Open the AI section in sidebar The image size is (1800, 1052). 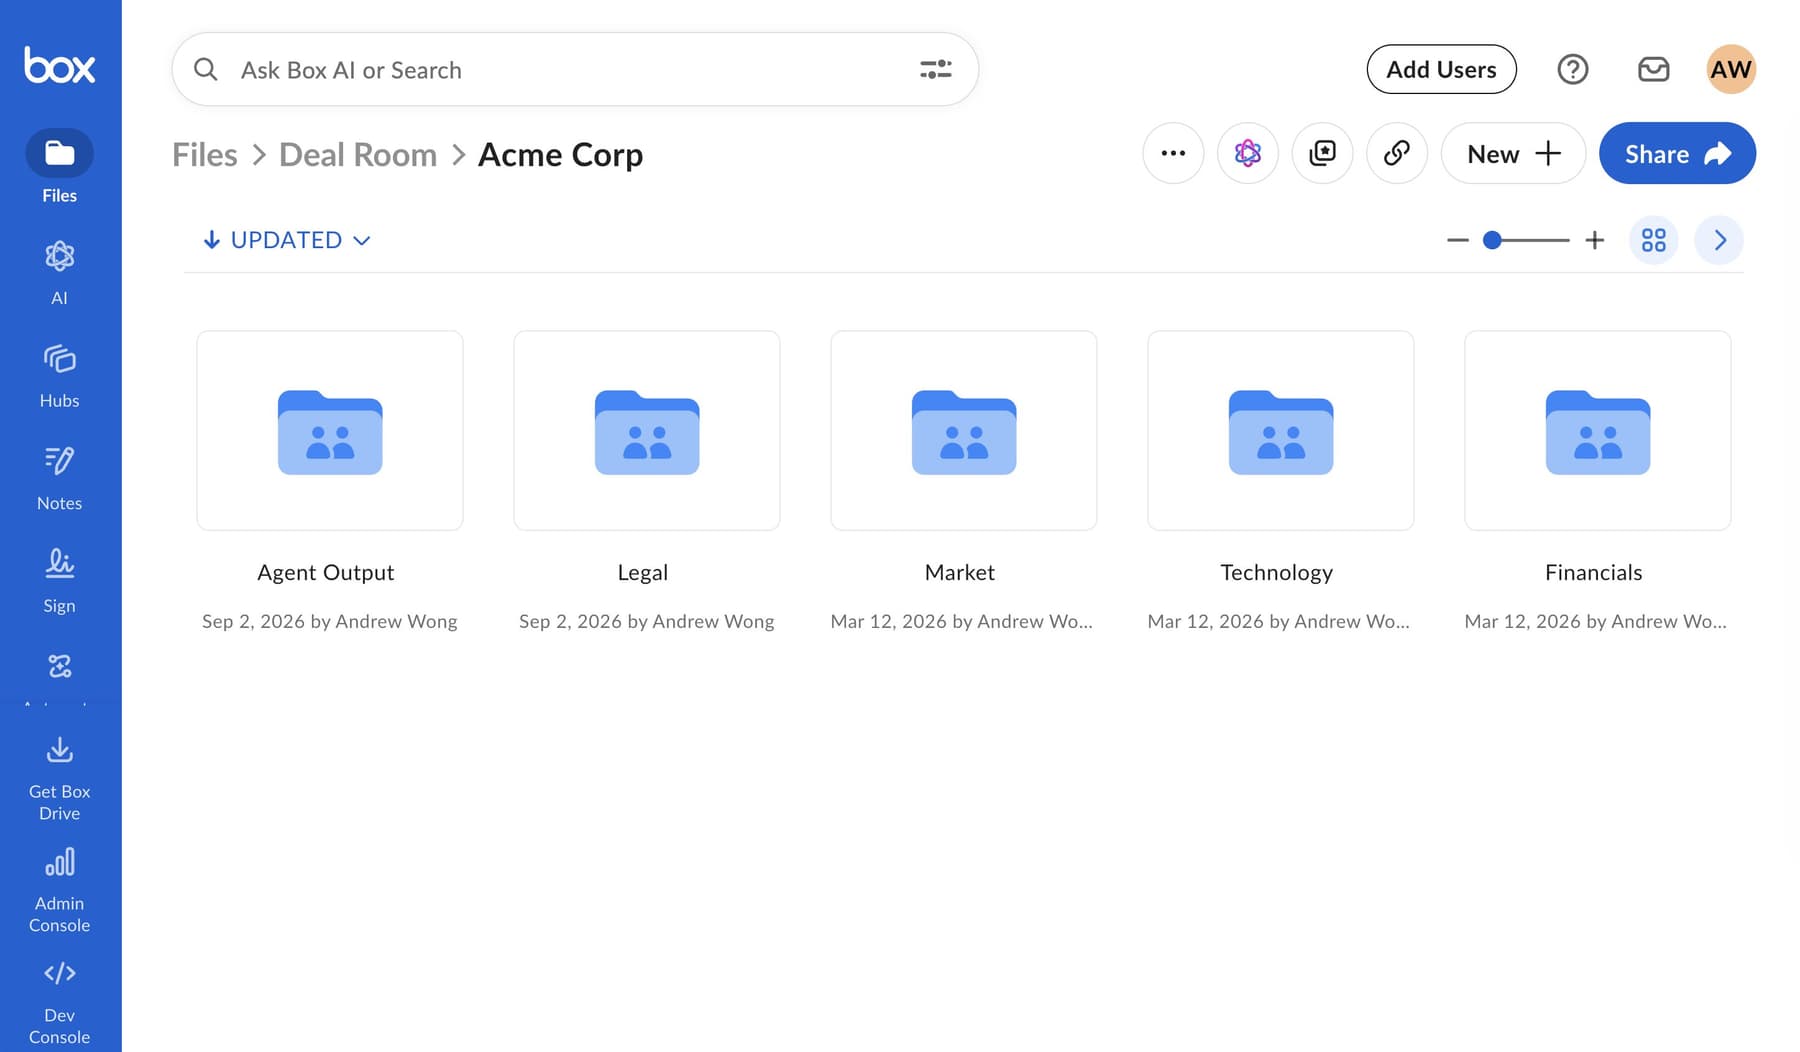60,272
